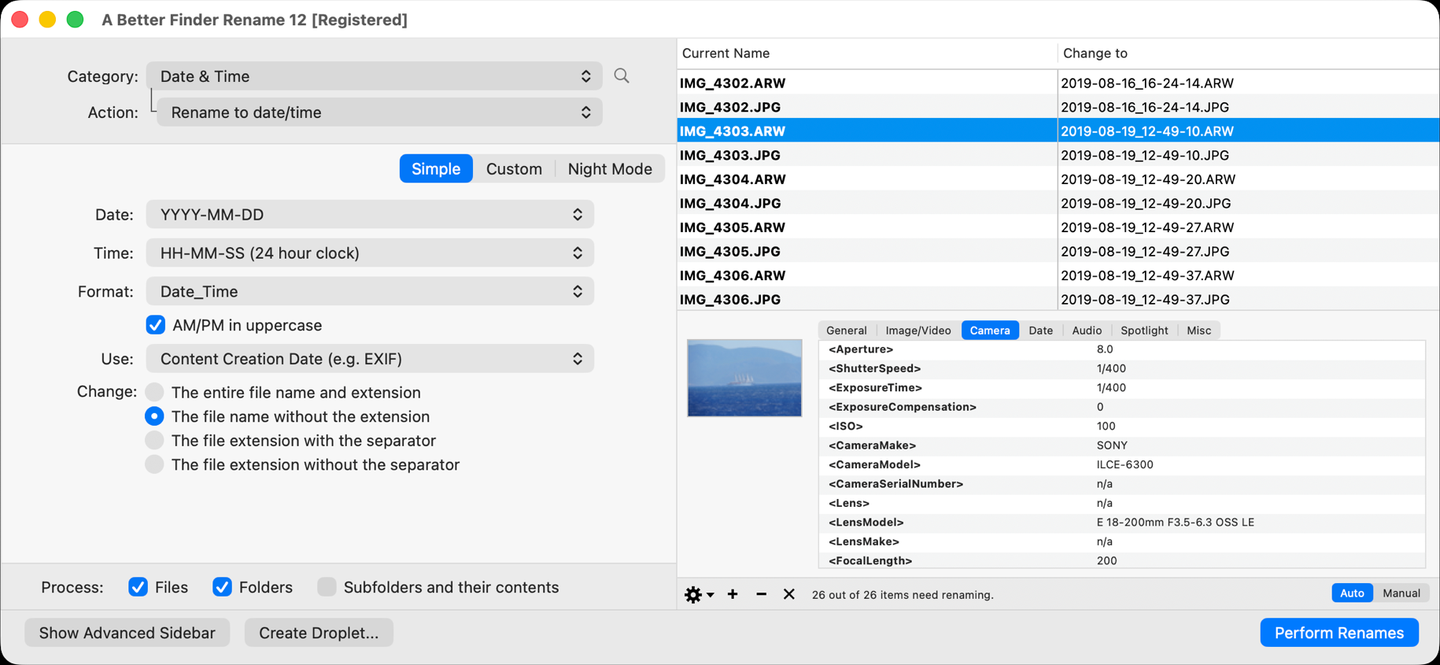Viewport: 1440px width, 665px height.
Task: Switch to the Night Mode tab
Action: pos(610,168)
